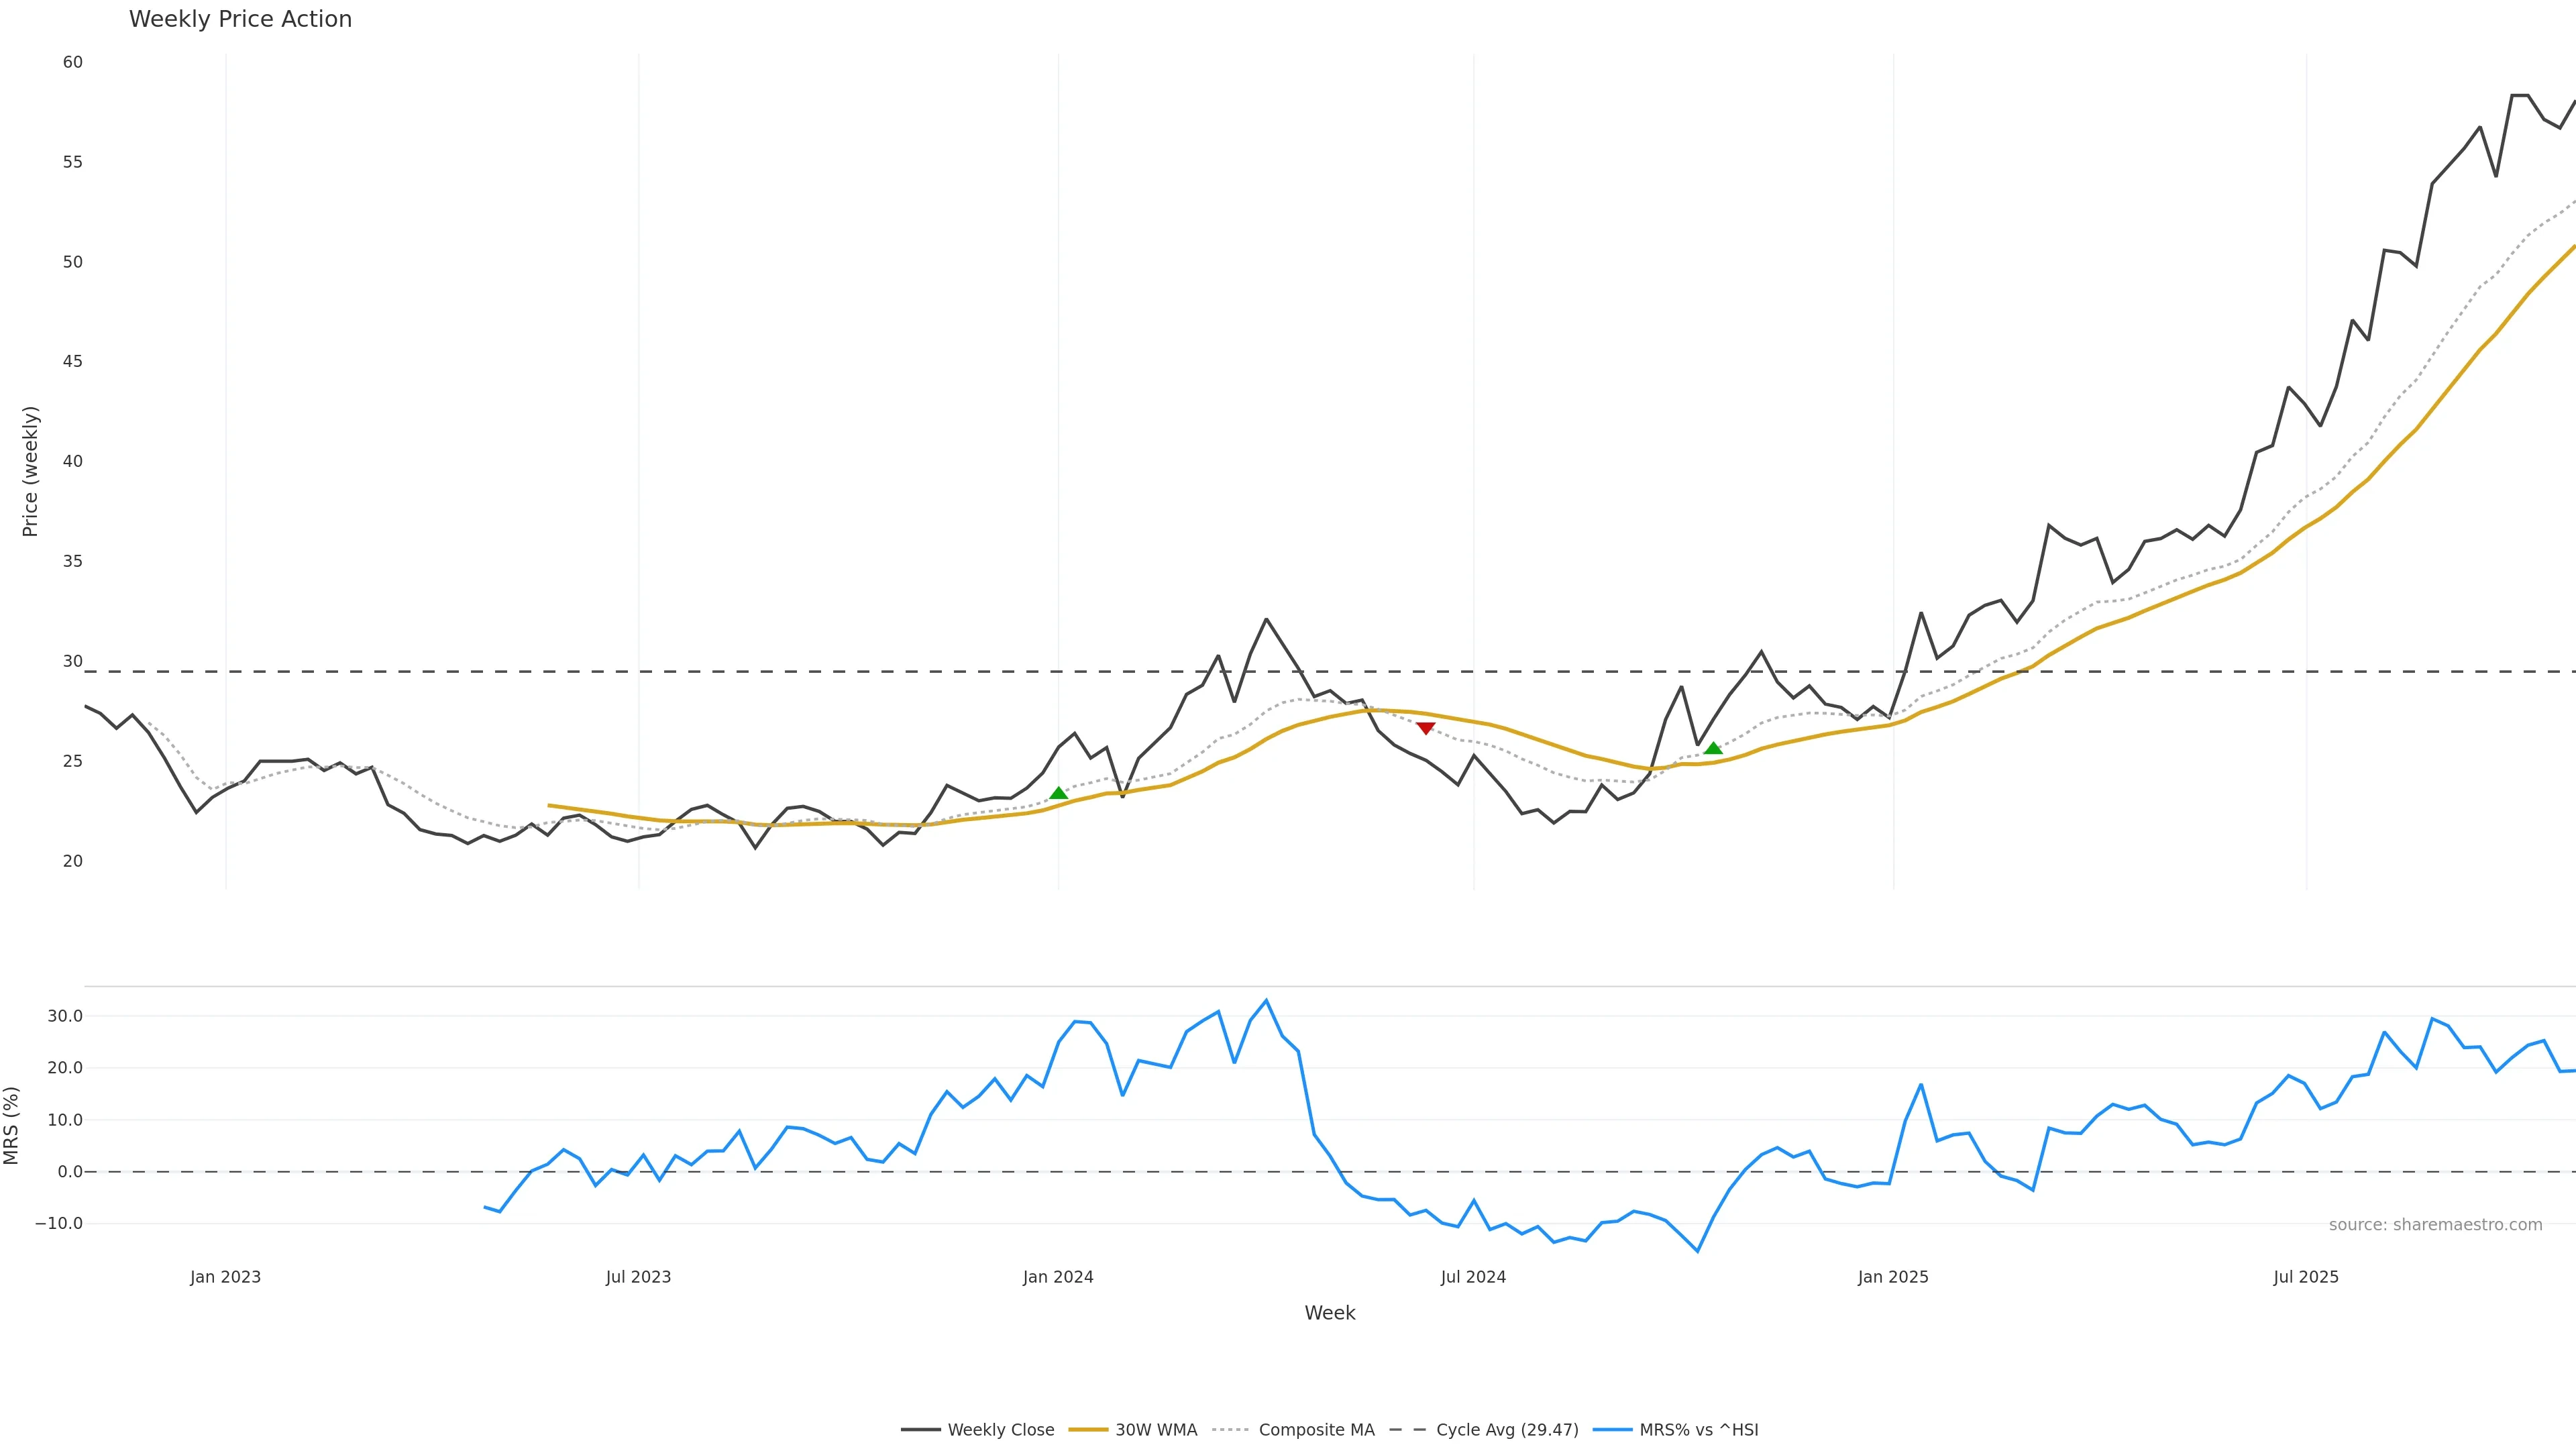Screen dimensions: 2576x1449
Task: Click the Price (weekly) y-axis title
Action: pyautogui.click(x=30, y=471)
